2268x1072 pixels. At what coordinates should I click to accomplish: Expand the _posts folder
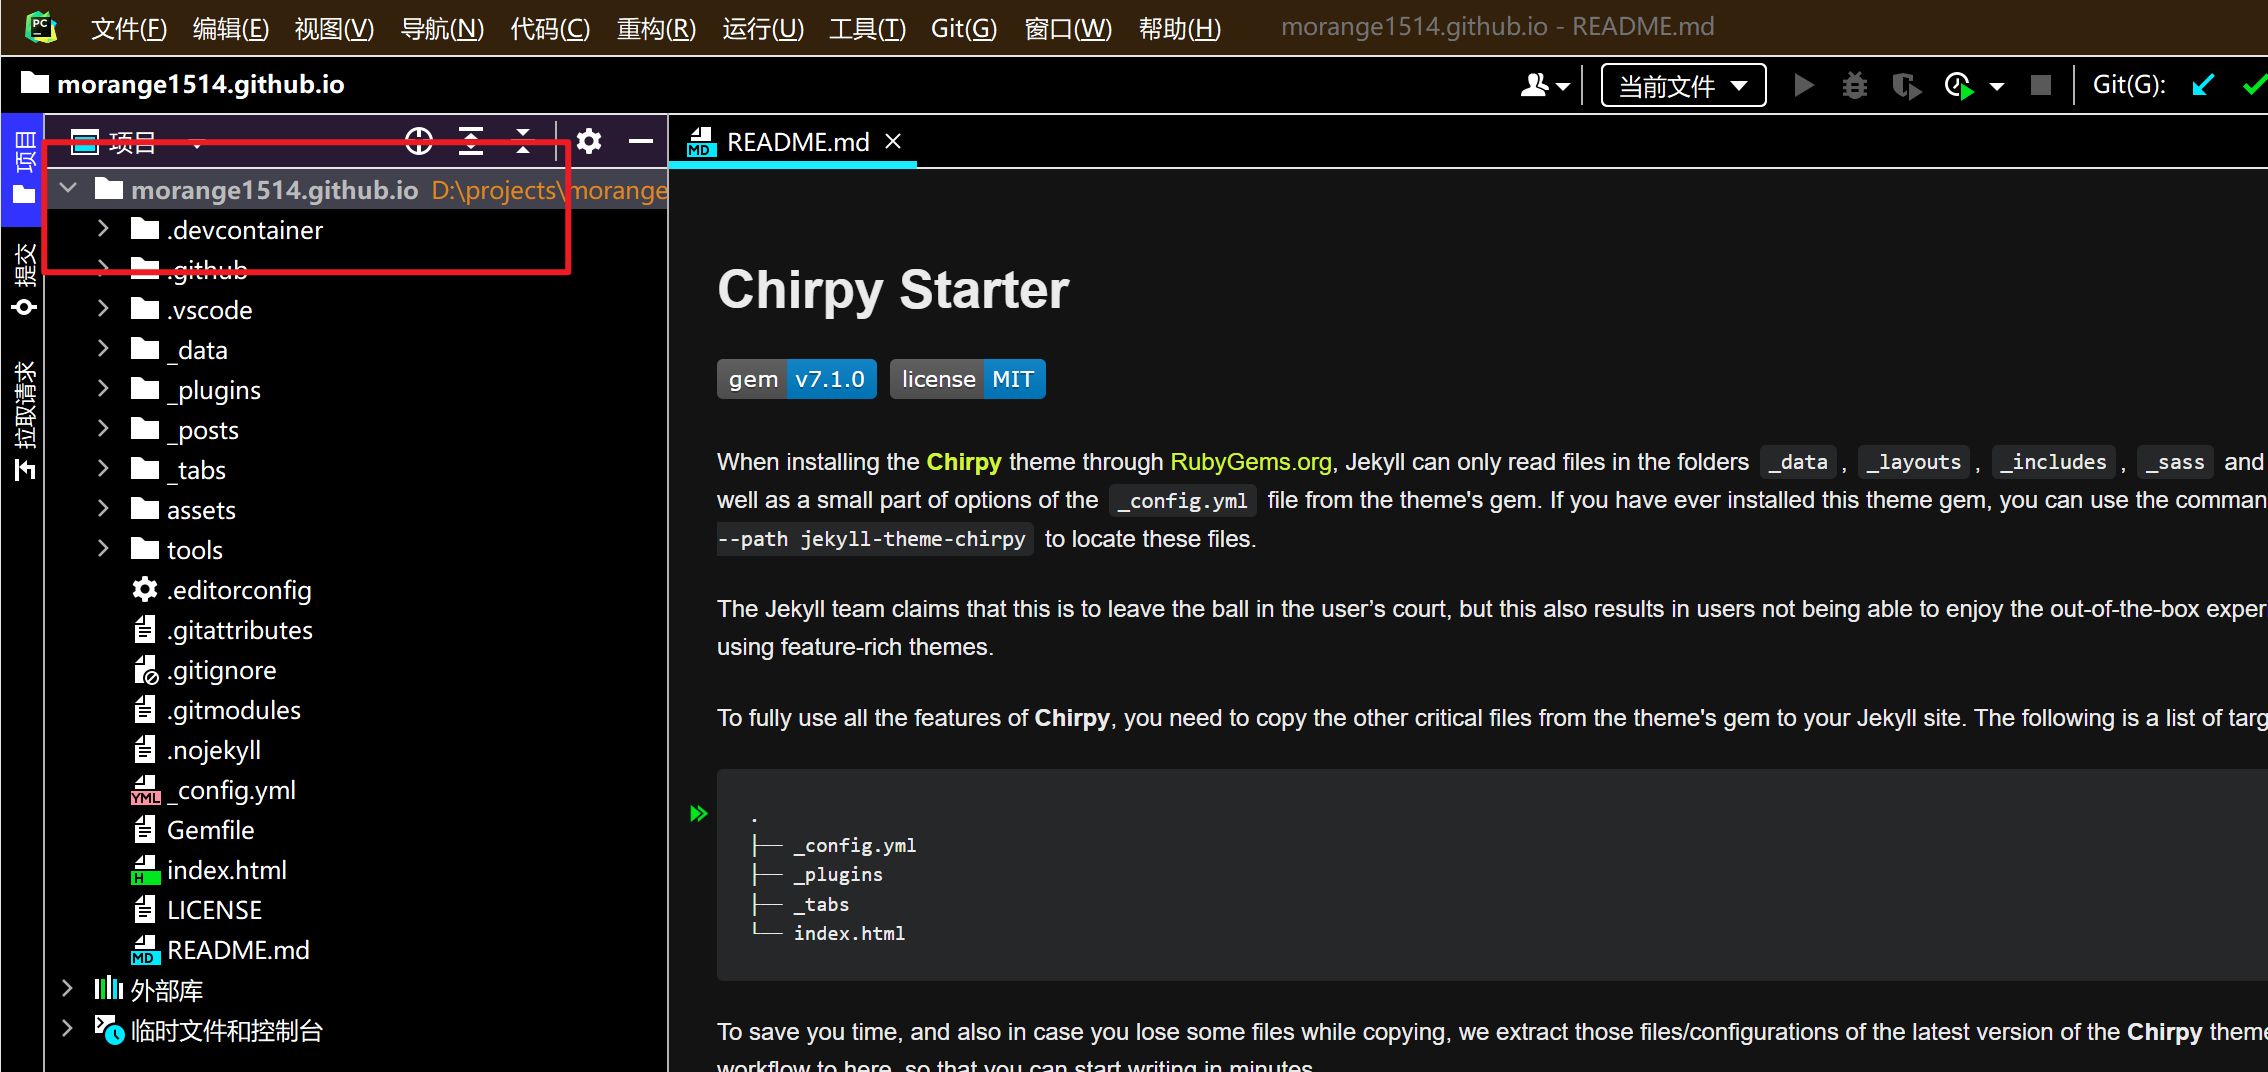[102, 429]
